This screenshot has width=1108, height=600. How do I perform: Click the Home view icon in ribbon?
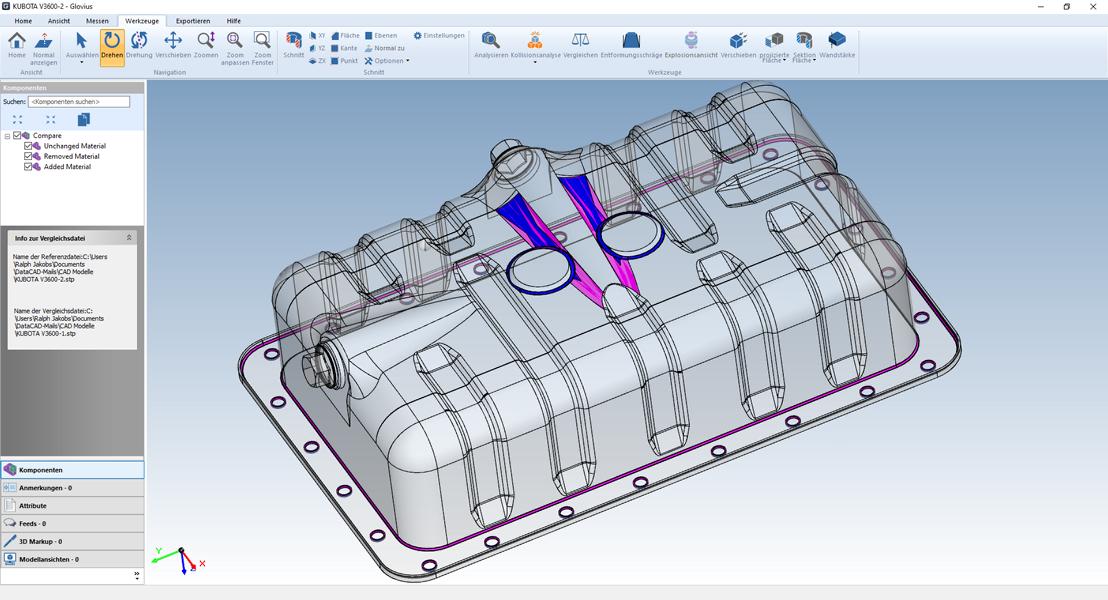[x=16, y=46]
